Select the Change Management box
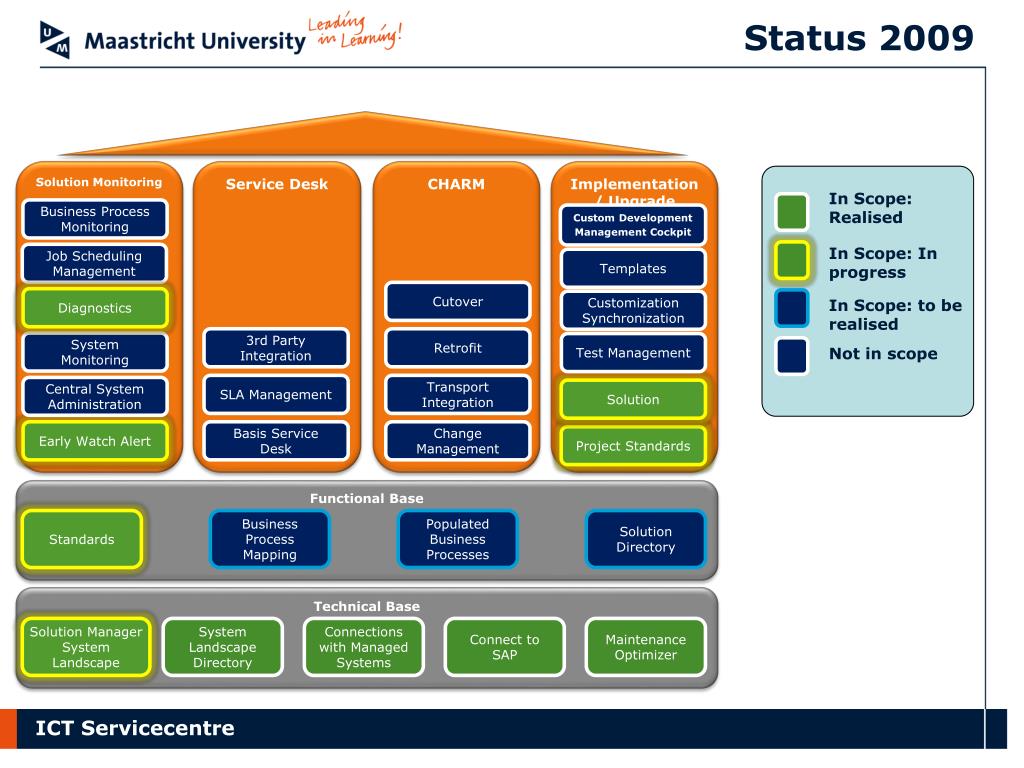Viewport: 1024px width, 768px height. 457,441
